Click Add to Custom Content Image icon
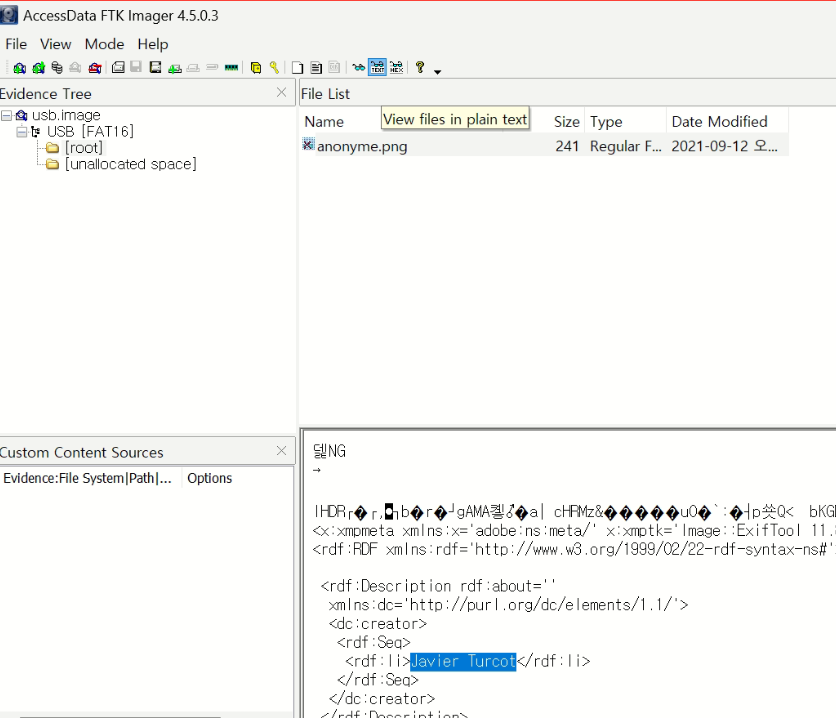This screenshot has height=718, width=836. click(174, 68)
